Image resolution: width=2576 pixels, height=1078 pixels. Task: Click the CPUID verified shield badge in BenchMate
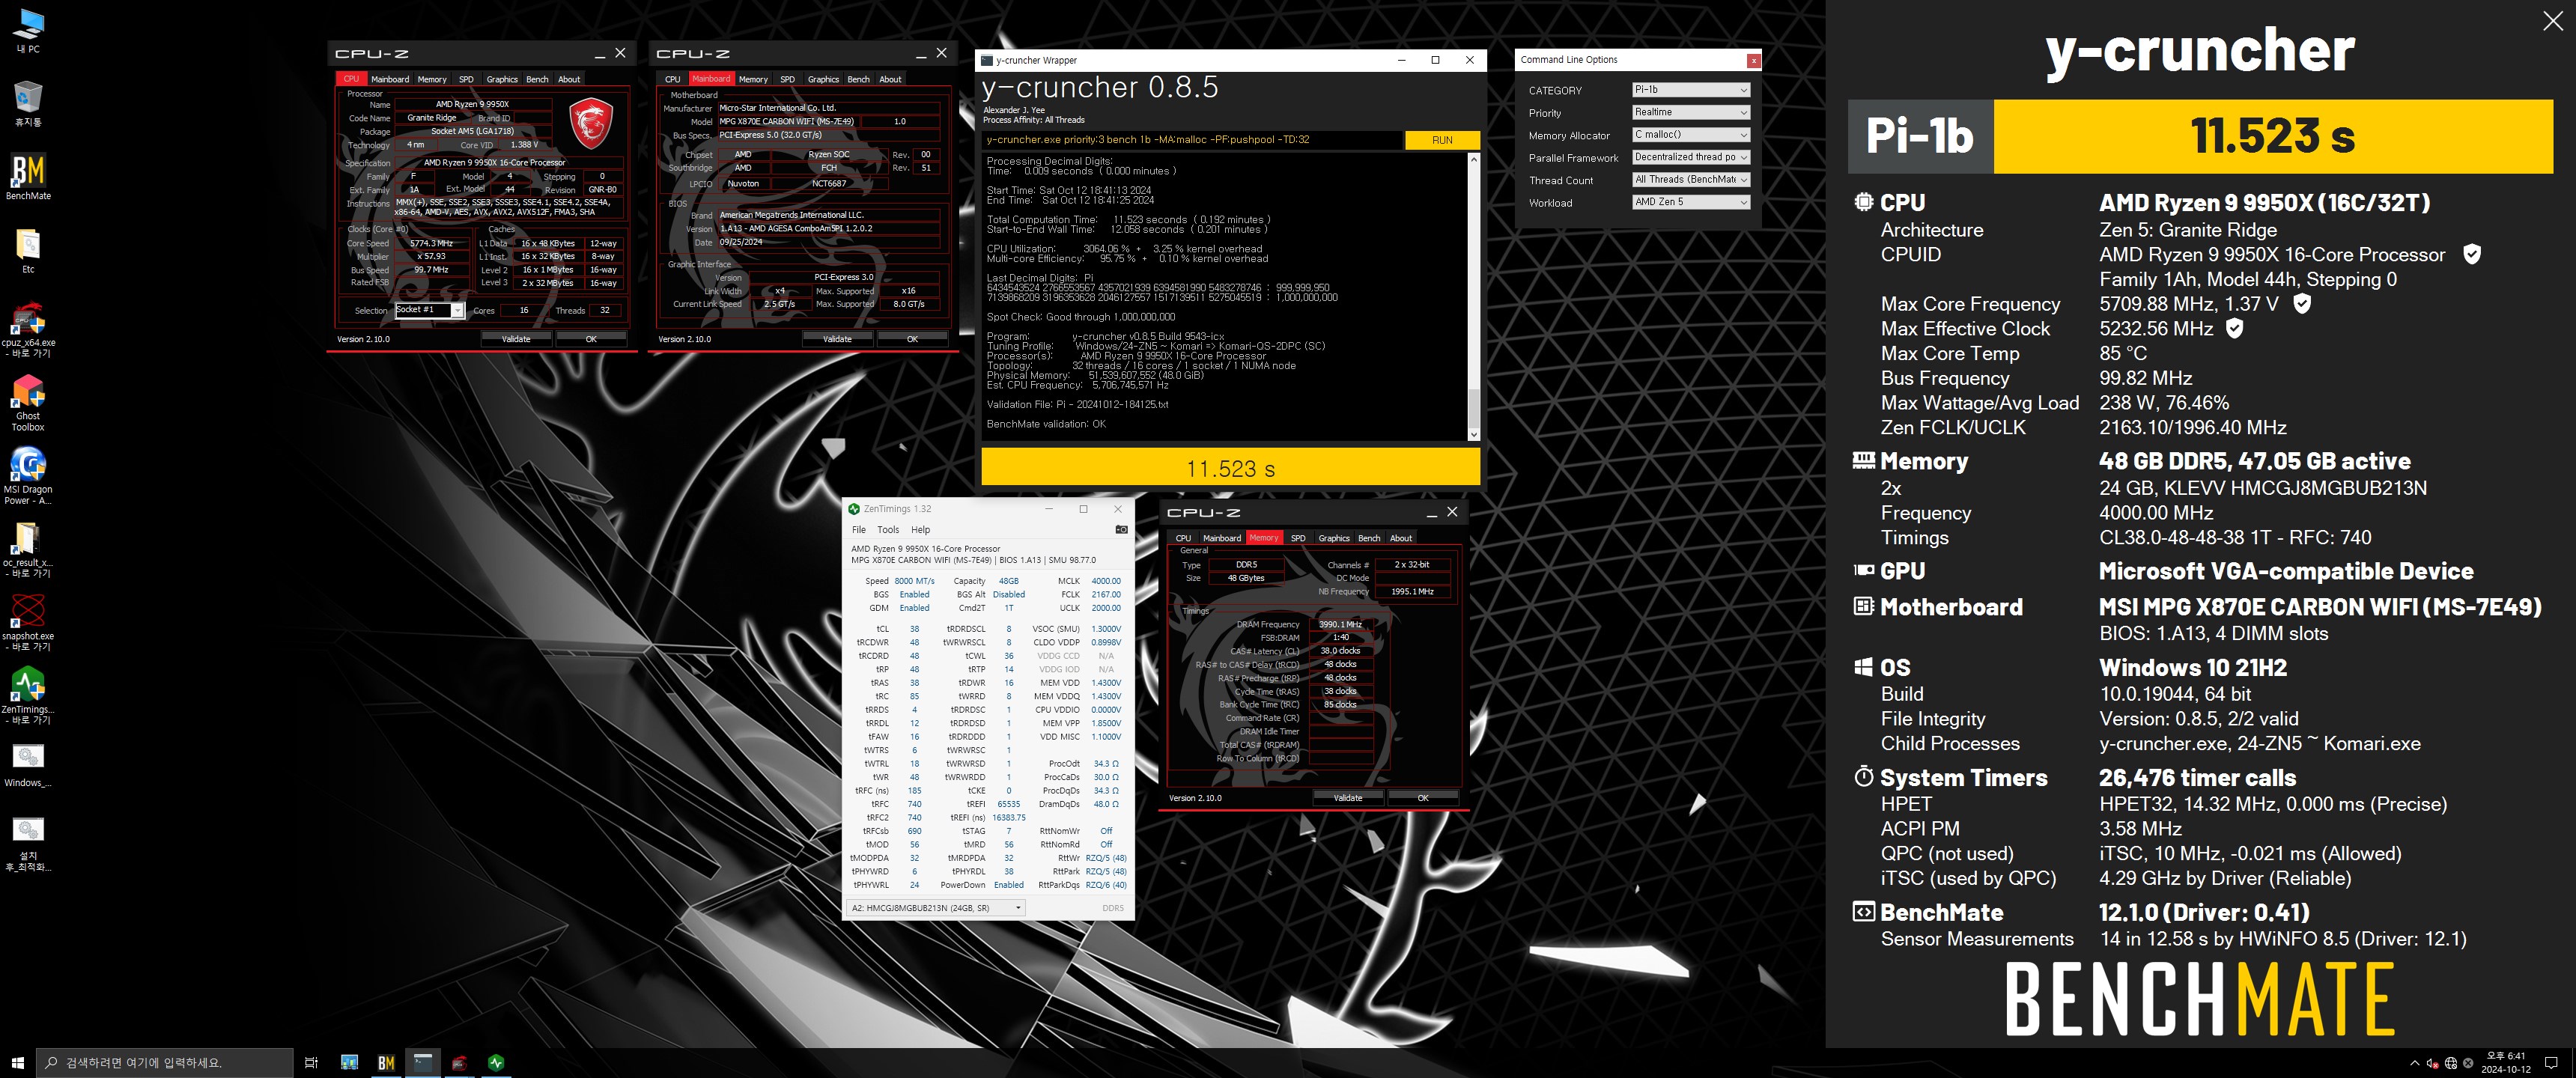pyautogui.click(x=2471, y=254)
